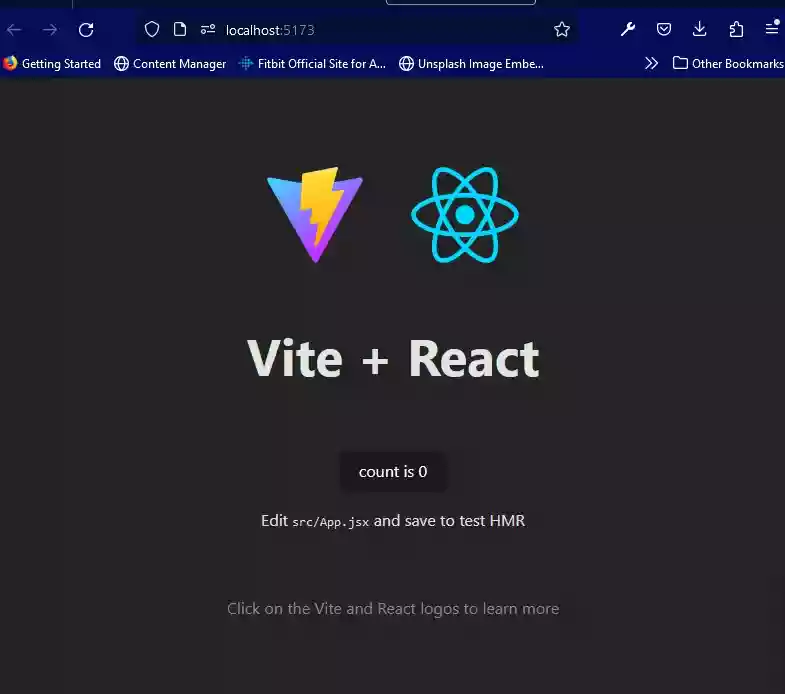Screen dimensions: 785x694
Task: Click the 'Vite + React' heading
Action: [x=393, y=359]
